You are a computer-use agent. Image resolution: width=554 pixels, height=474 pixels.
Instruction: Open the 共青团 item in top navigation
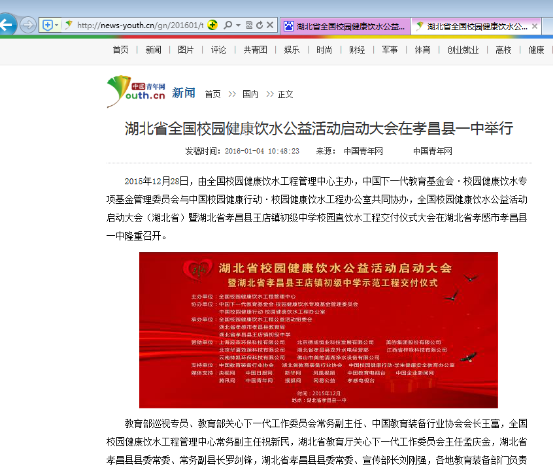(255, 50)
